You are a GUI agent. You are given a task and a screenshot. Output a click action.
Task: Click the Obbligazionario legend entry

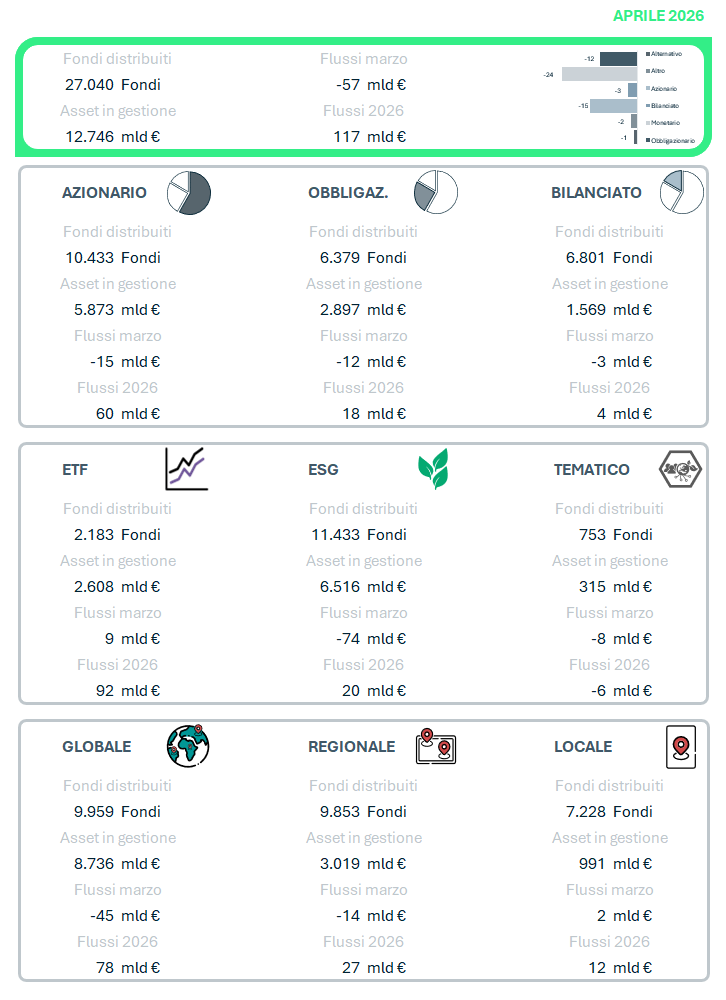673,140
